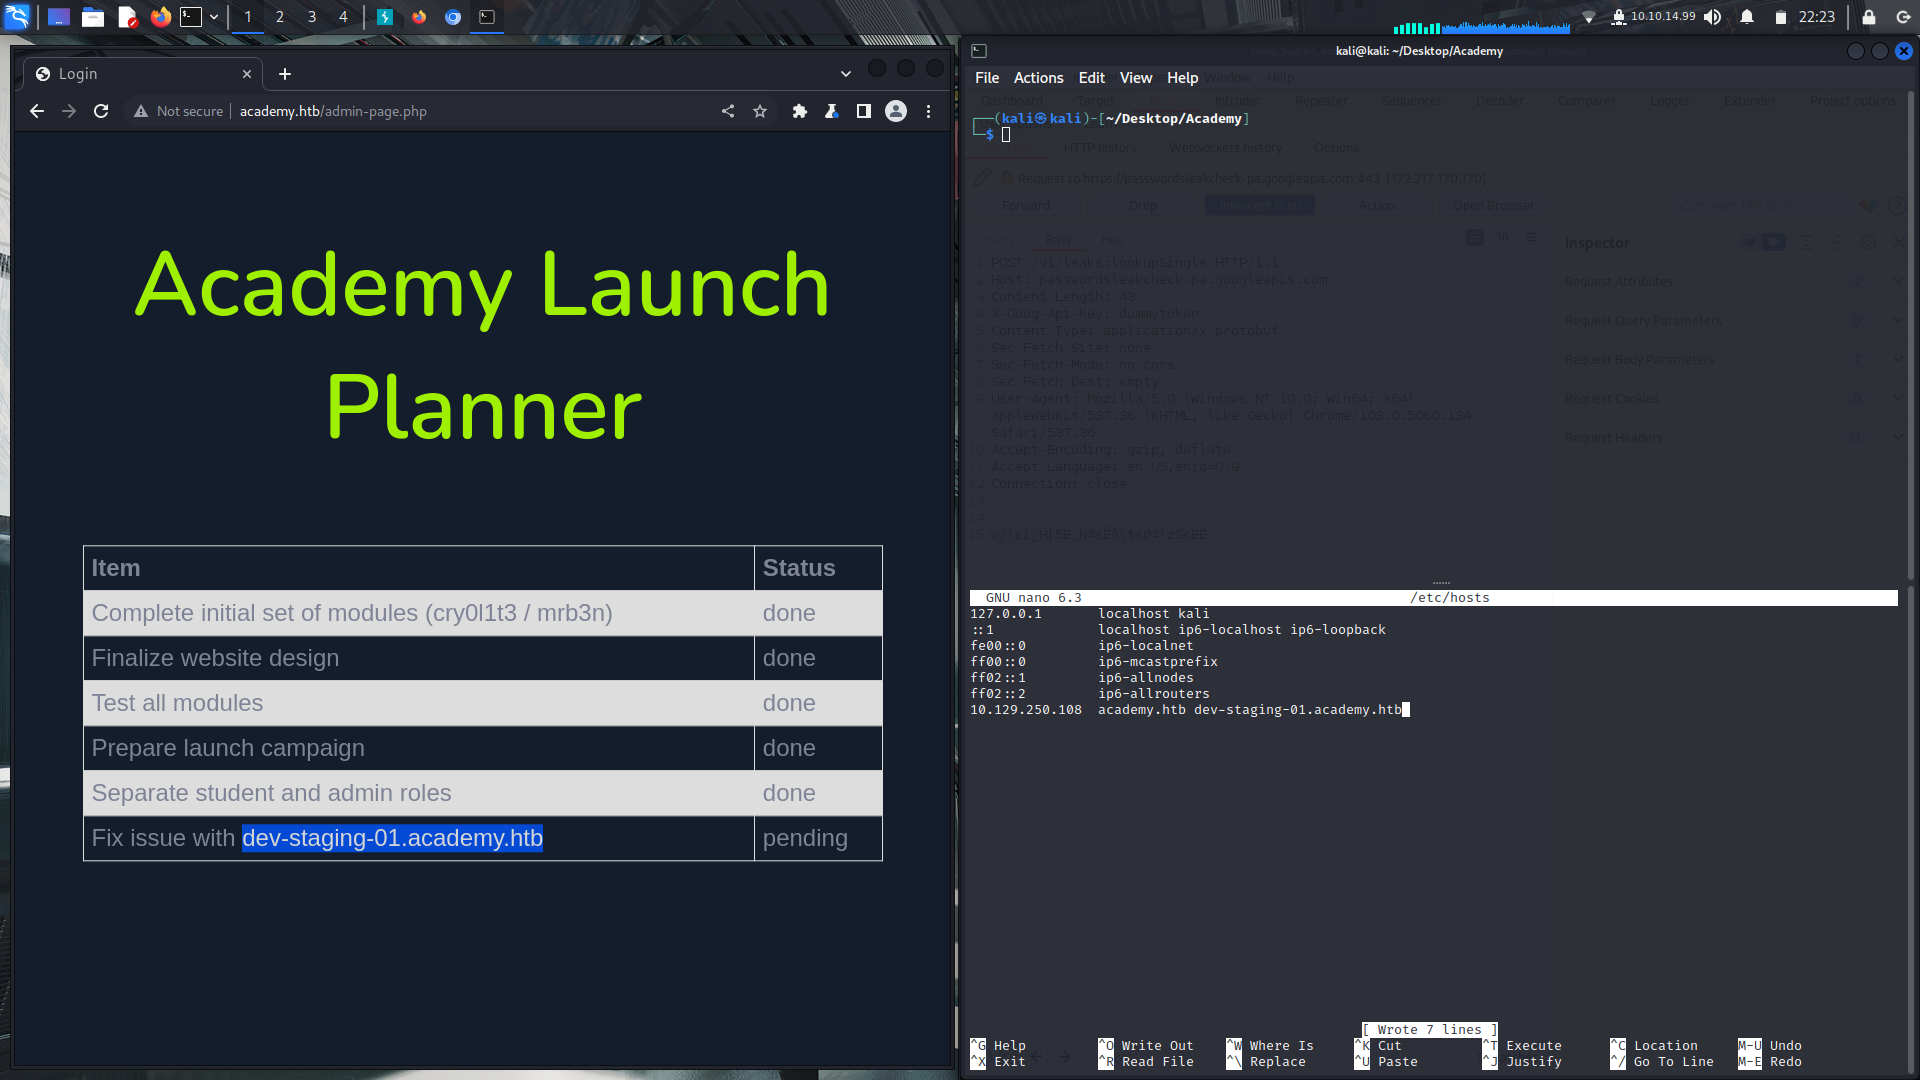
Task: Reload the academy.htb page
Action: click(101, 111)
